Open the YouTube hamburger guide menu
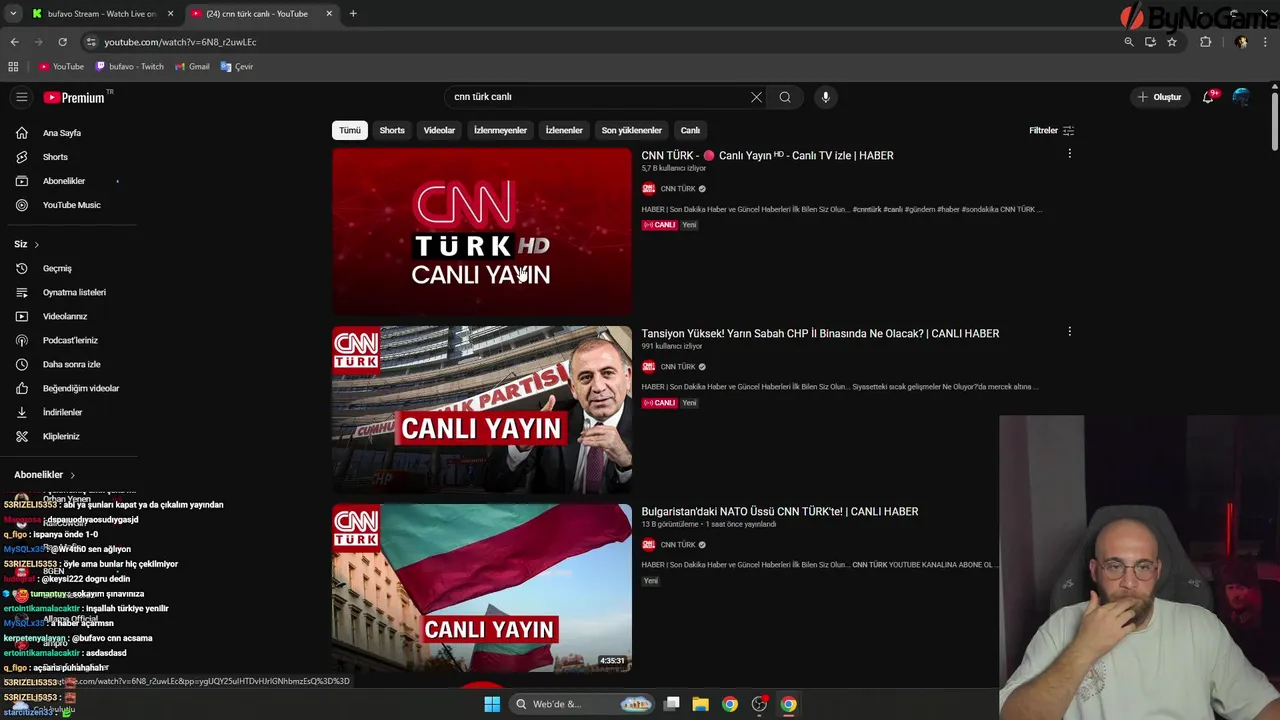Image resolution: width=1280 pixels, height=720 pixels. [x=21, y=97]
